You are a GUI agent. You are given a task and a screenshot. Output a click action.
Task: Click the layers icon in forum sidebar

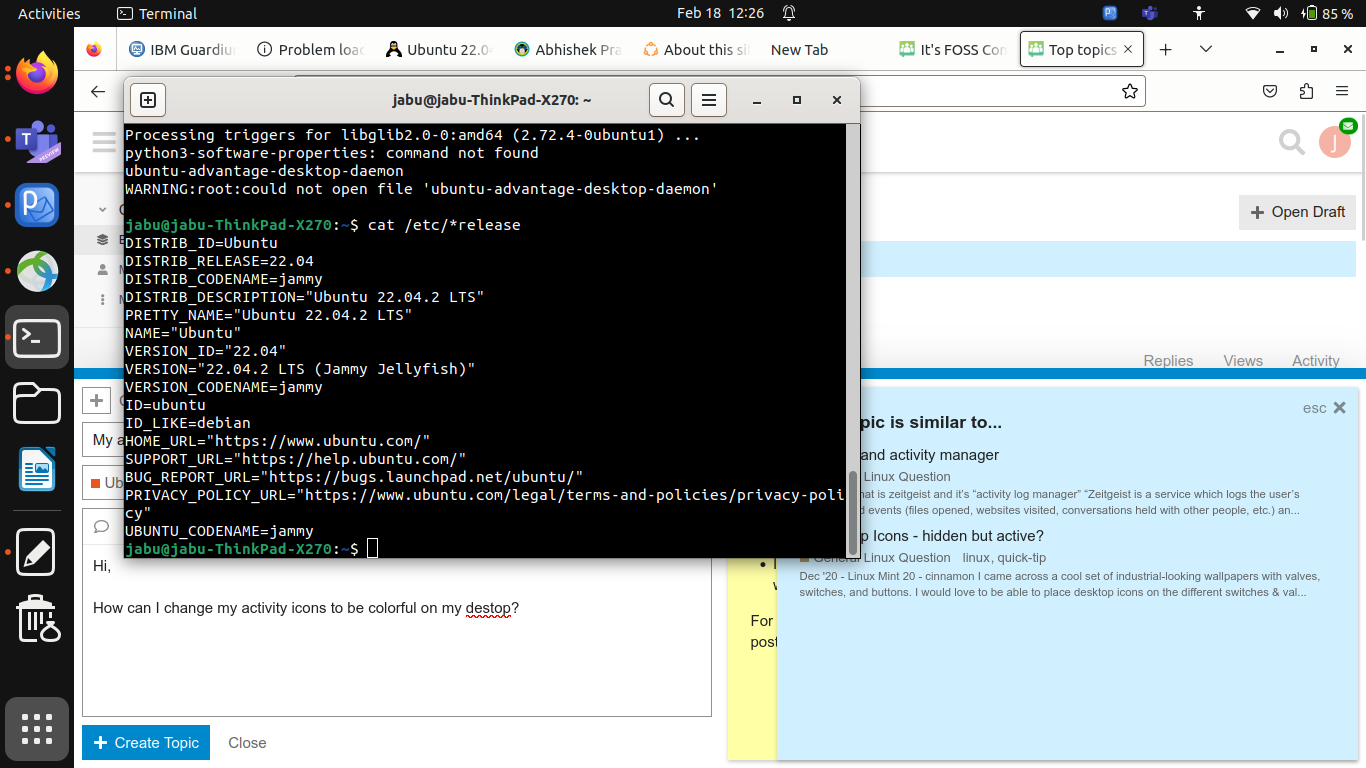coord(102,240)
